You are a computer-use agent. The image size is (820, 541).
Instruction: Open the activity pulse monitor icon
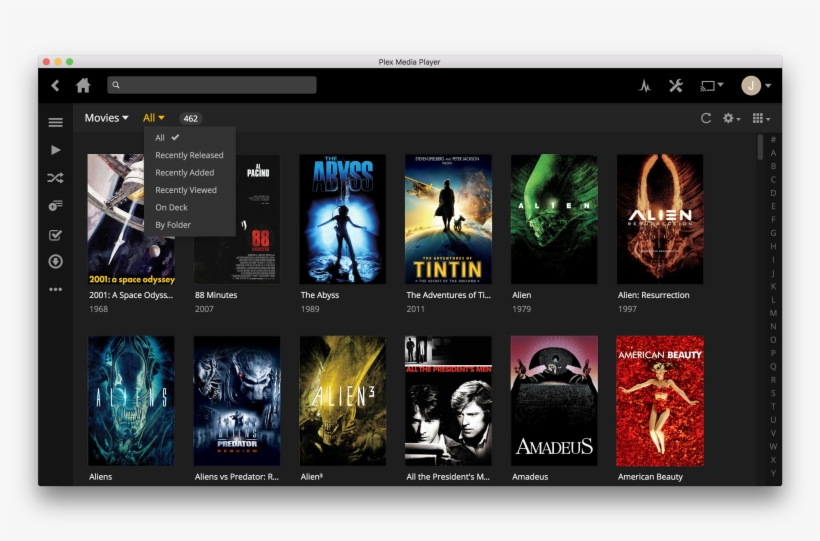[x=645, y=86]
